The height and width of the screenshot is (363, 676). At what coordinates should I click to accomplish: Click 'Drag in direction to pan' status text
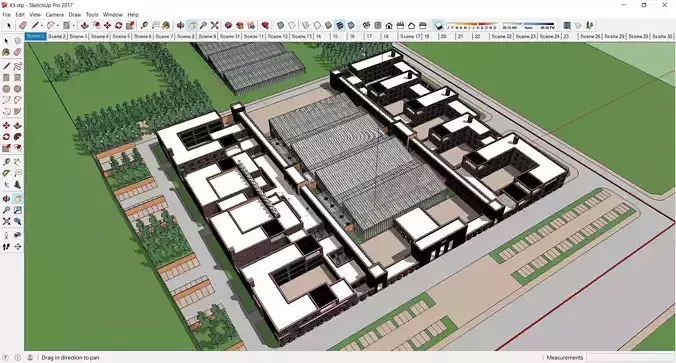[70, 357]
